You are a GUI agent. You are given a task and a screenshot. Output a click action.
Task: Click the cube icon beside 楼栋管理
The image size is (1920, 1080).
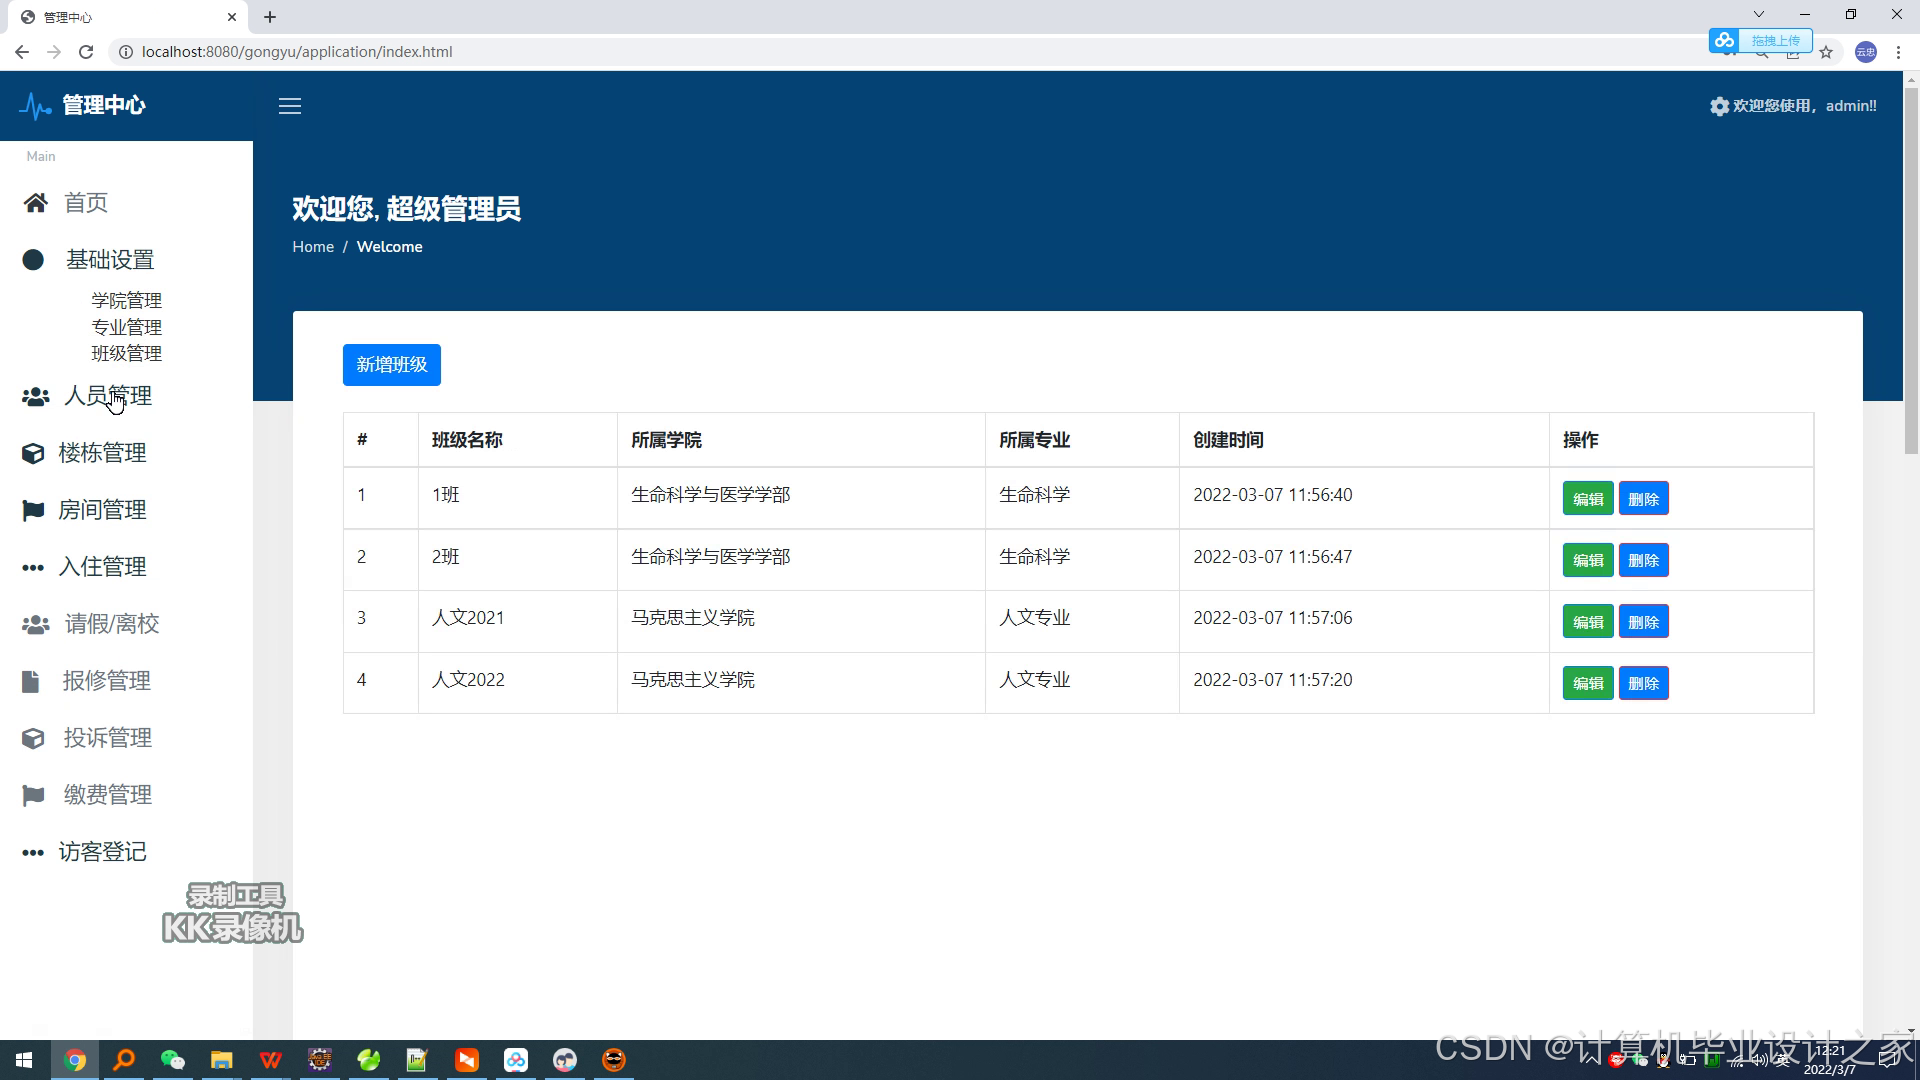pos(33,453)
